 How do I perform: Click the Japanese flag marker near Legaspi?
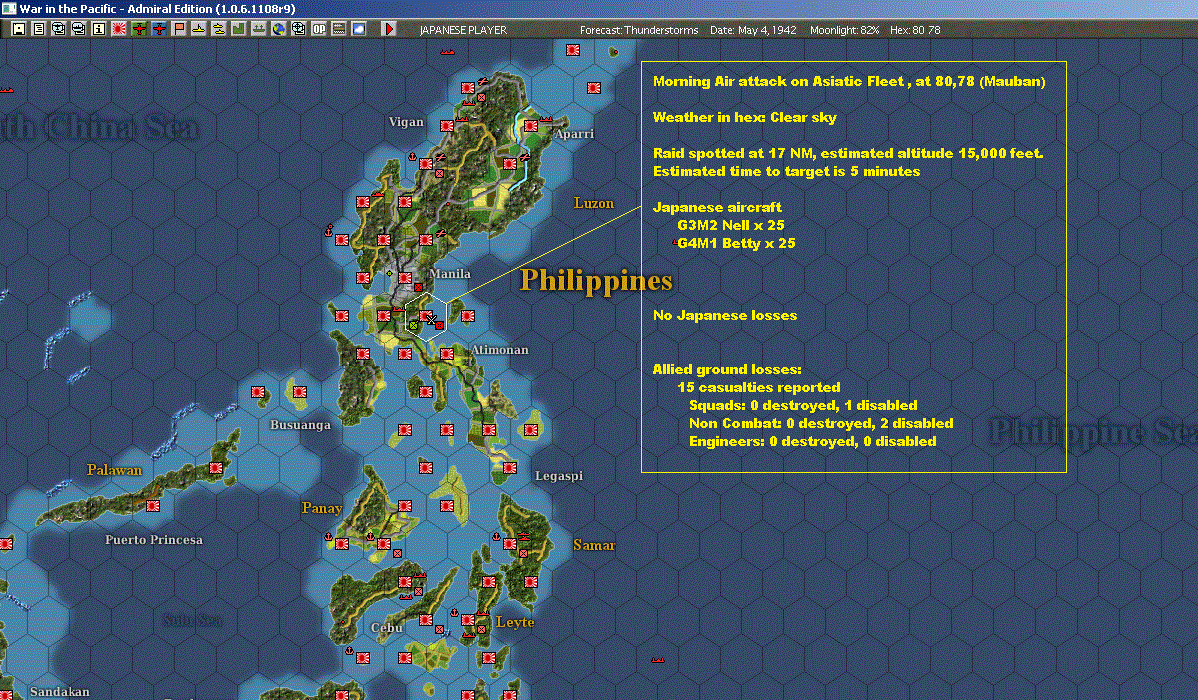(x=510, y=468)
